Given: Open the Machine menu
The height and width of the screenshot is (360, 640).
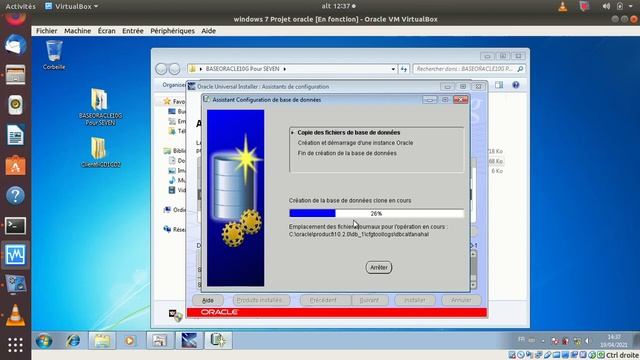Looking at the screenshot, I should (x=78, y=31).
